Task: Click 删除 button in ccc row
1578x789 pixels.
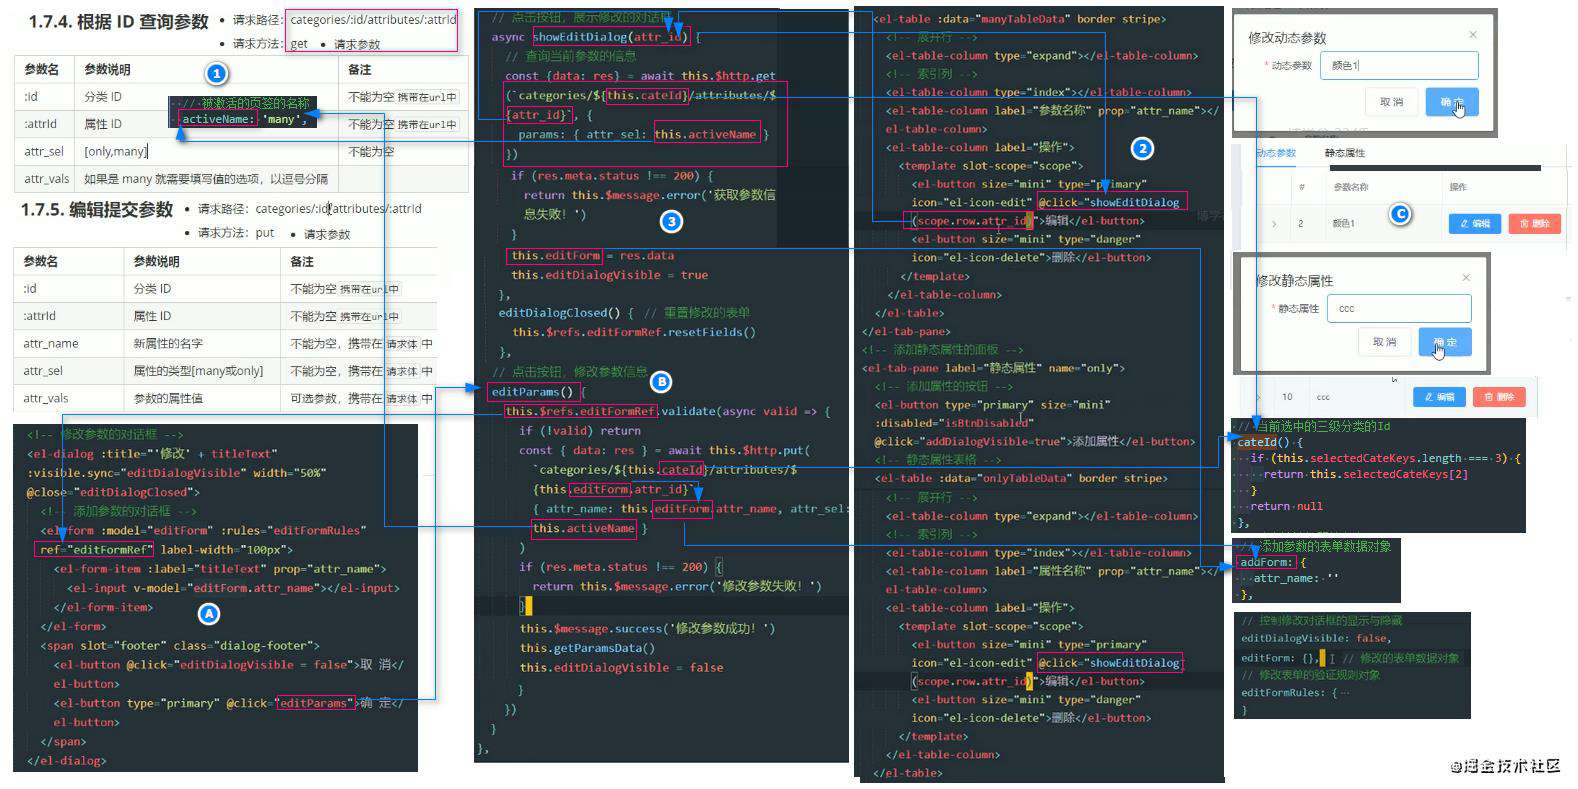Action: coord(1500,397)
